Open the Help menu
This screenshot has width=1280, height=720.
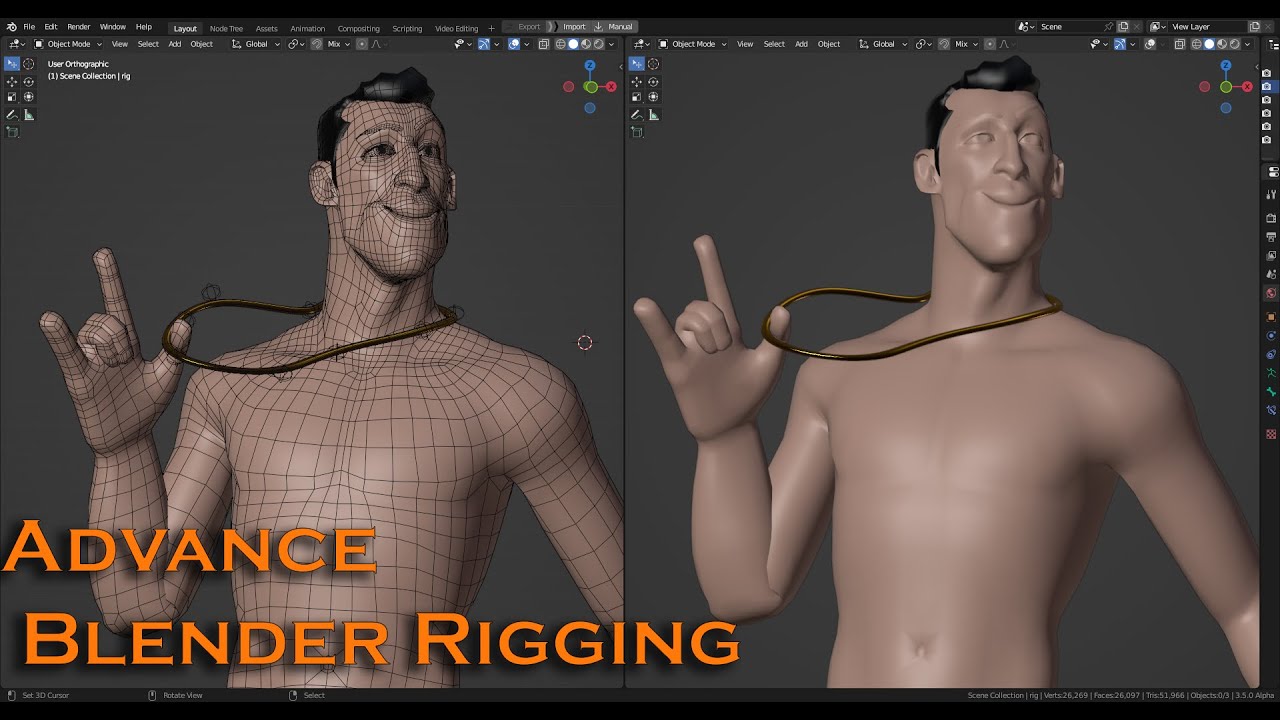[x=144, y=27]
